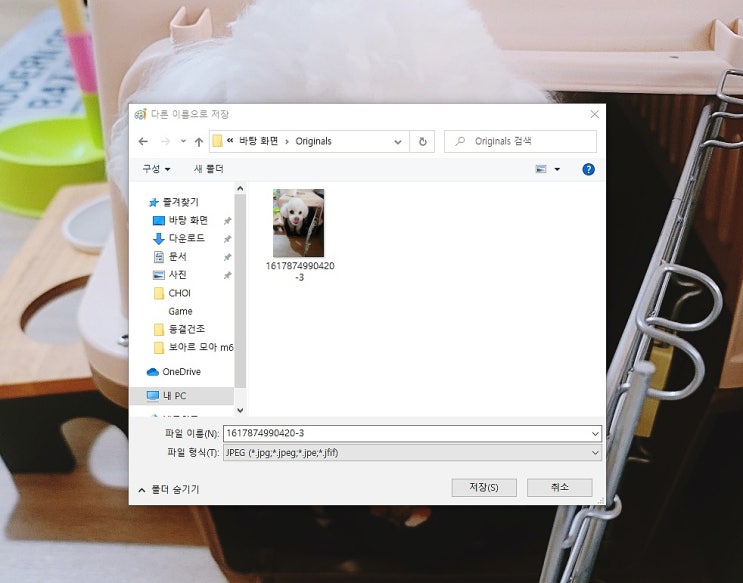The height and width of the screenshot is (583, 743).
Task: Click the magnifier search icon
Action: [460, 141]
